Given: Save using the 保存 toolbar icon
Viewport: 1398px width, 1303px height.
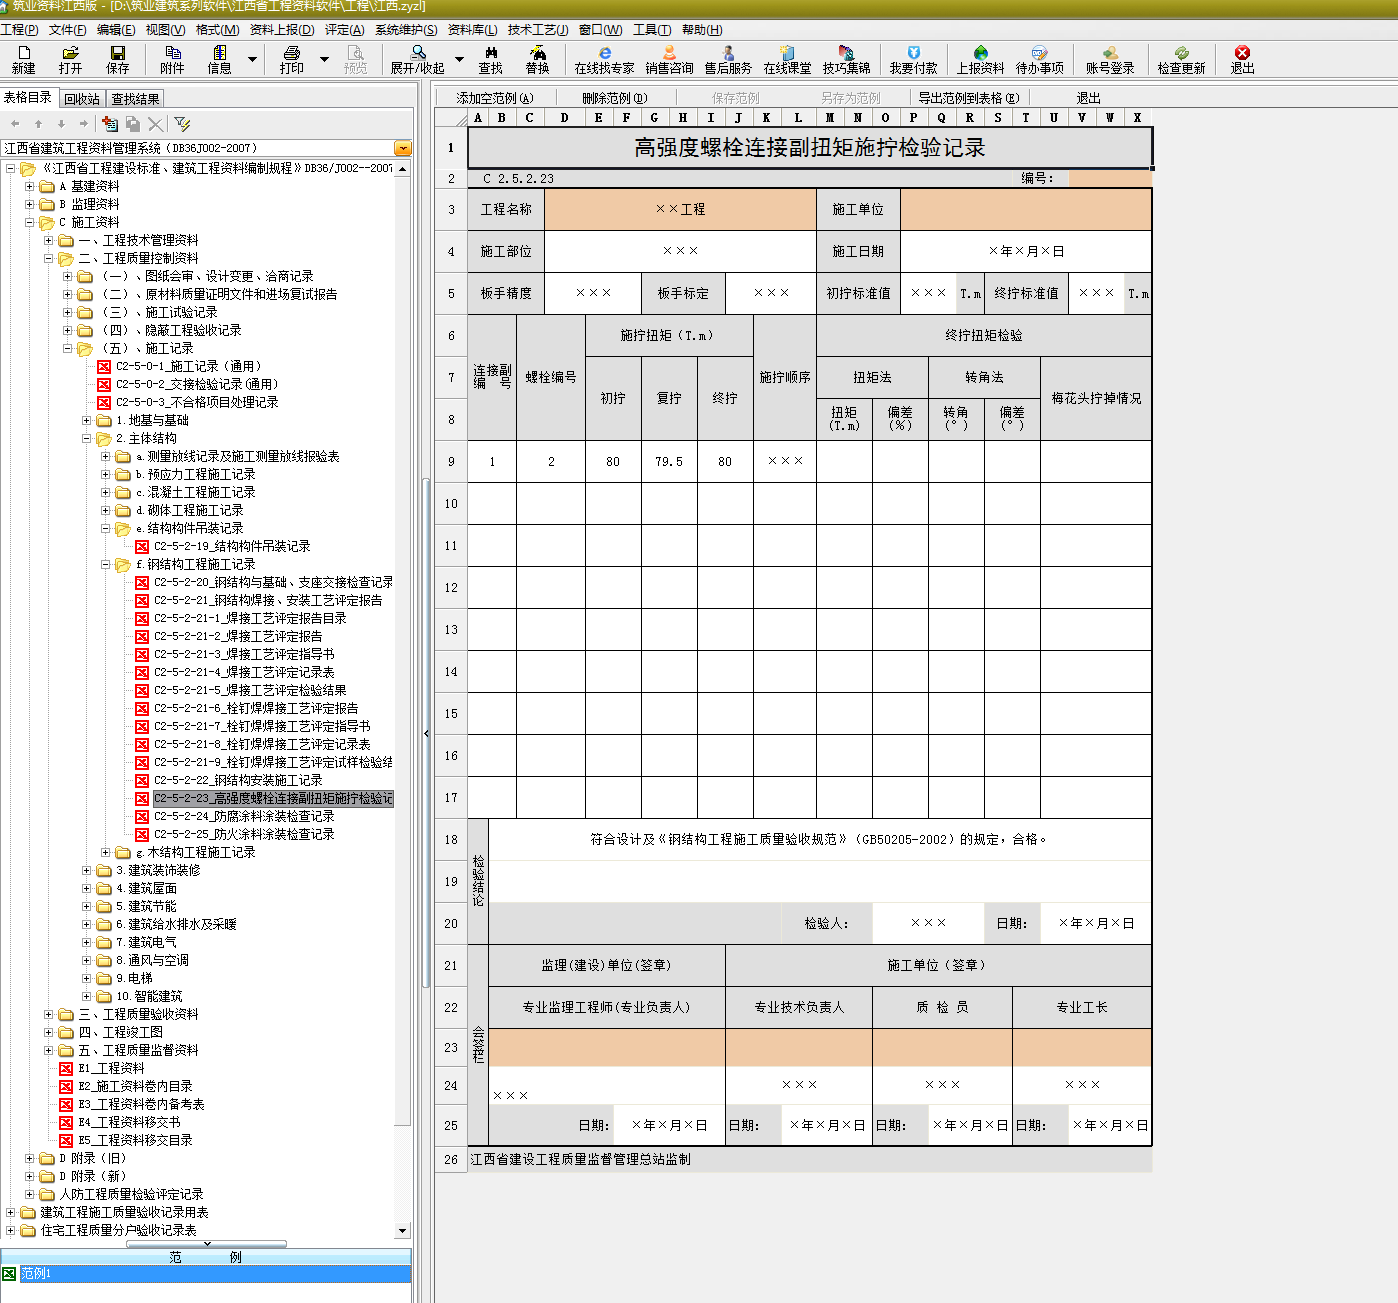Looking at the screenshot, I should [x=118, y=59].
